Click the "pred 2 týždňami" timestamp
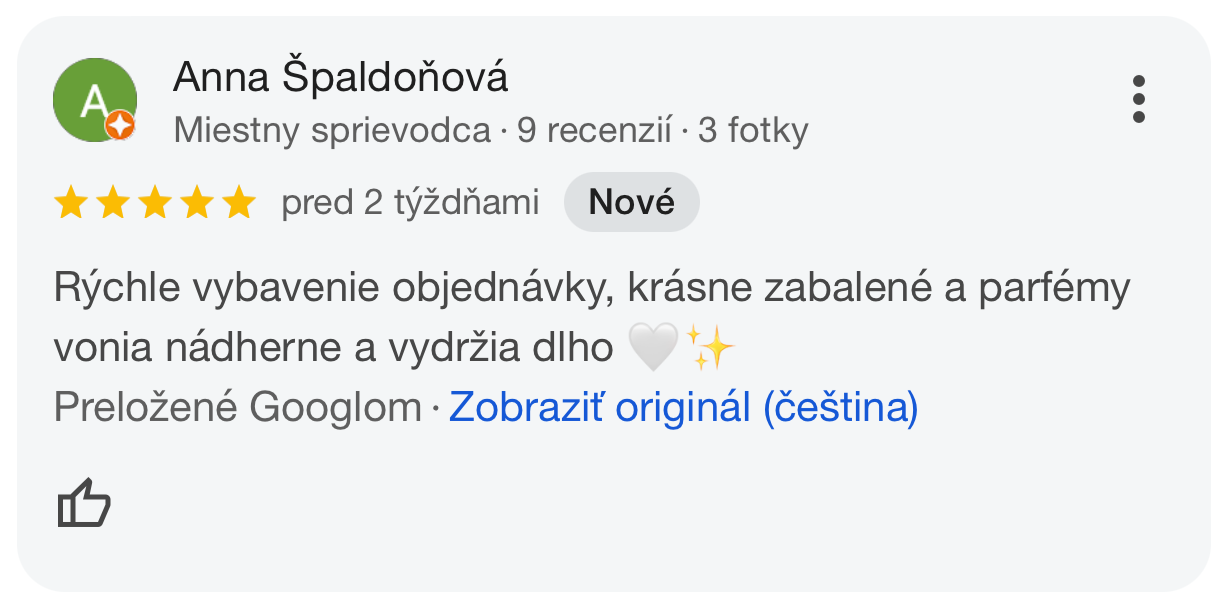This screenshot has width=1226, height=603. pos(410,203)
